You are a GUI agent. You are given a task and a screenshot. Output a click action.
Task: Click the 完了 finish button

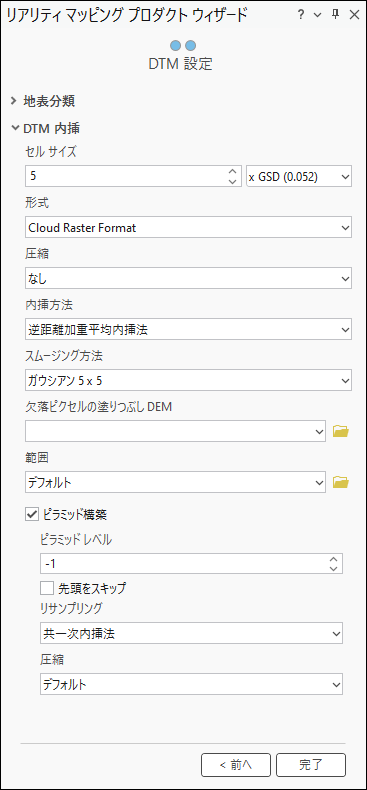pyautogui.click(x=311, y=765)
